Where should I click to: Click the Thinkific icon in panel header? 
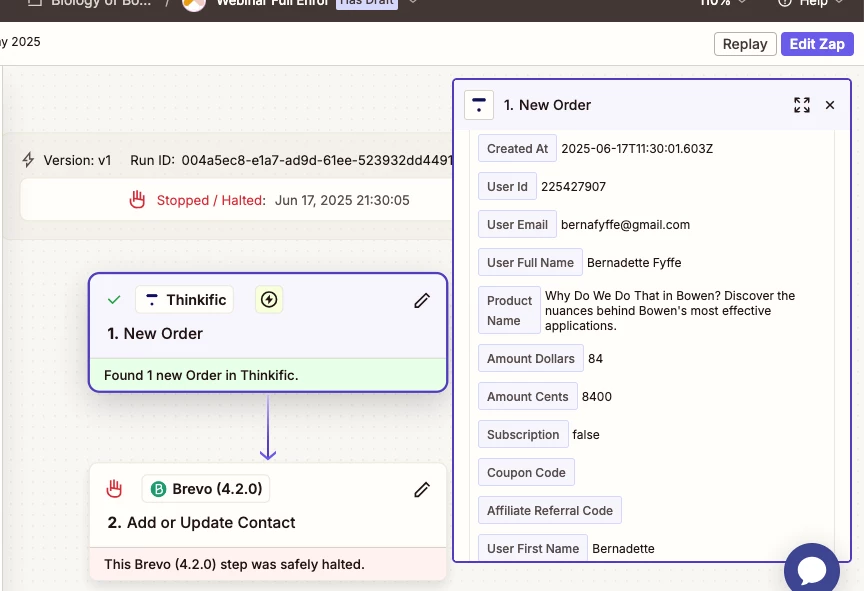click(479, 105)
